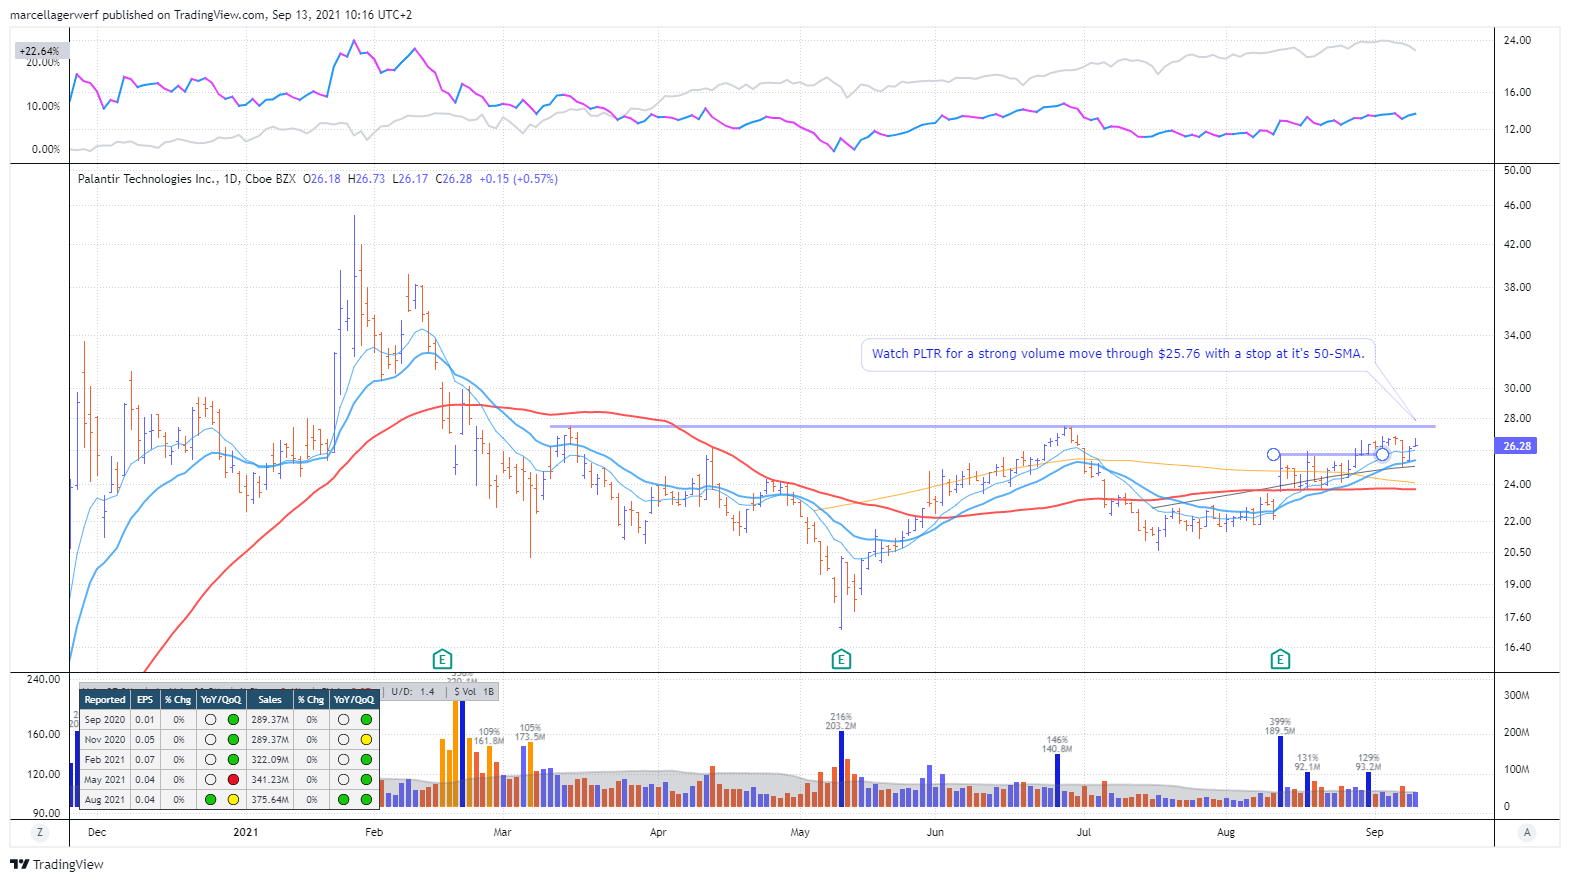Click the 16.40 price axis label
This screenshot has width=1570, height=882.
[x=1517, y=647]
